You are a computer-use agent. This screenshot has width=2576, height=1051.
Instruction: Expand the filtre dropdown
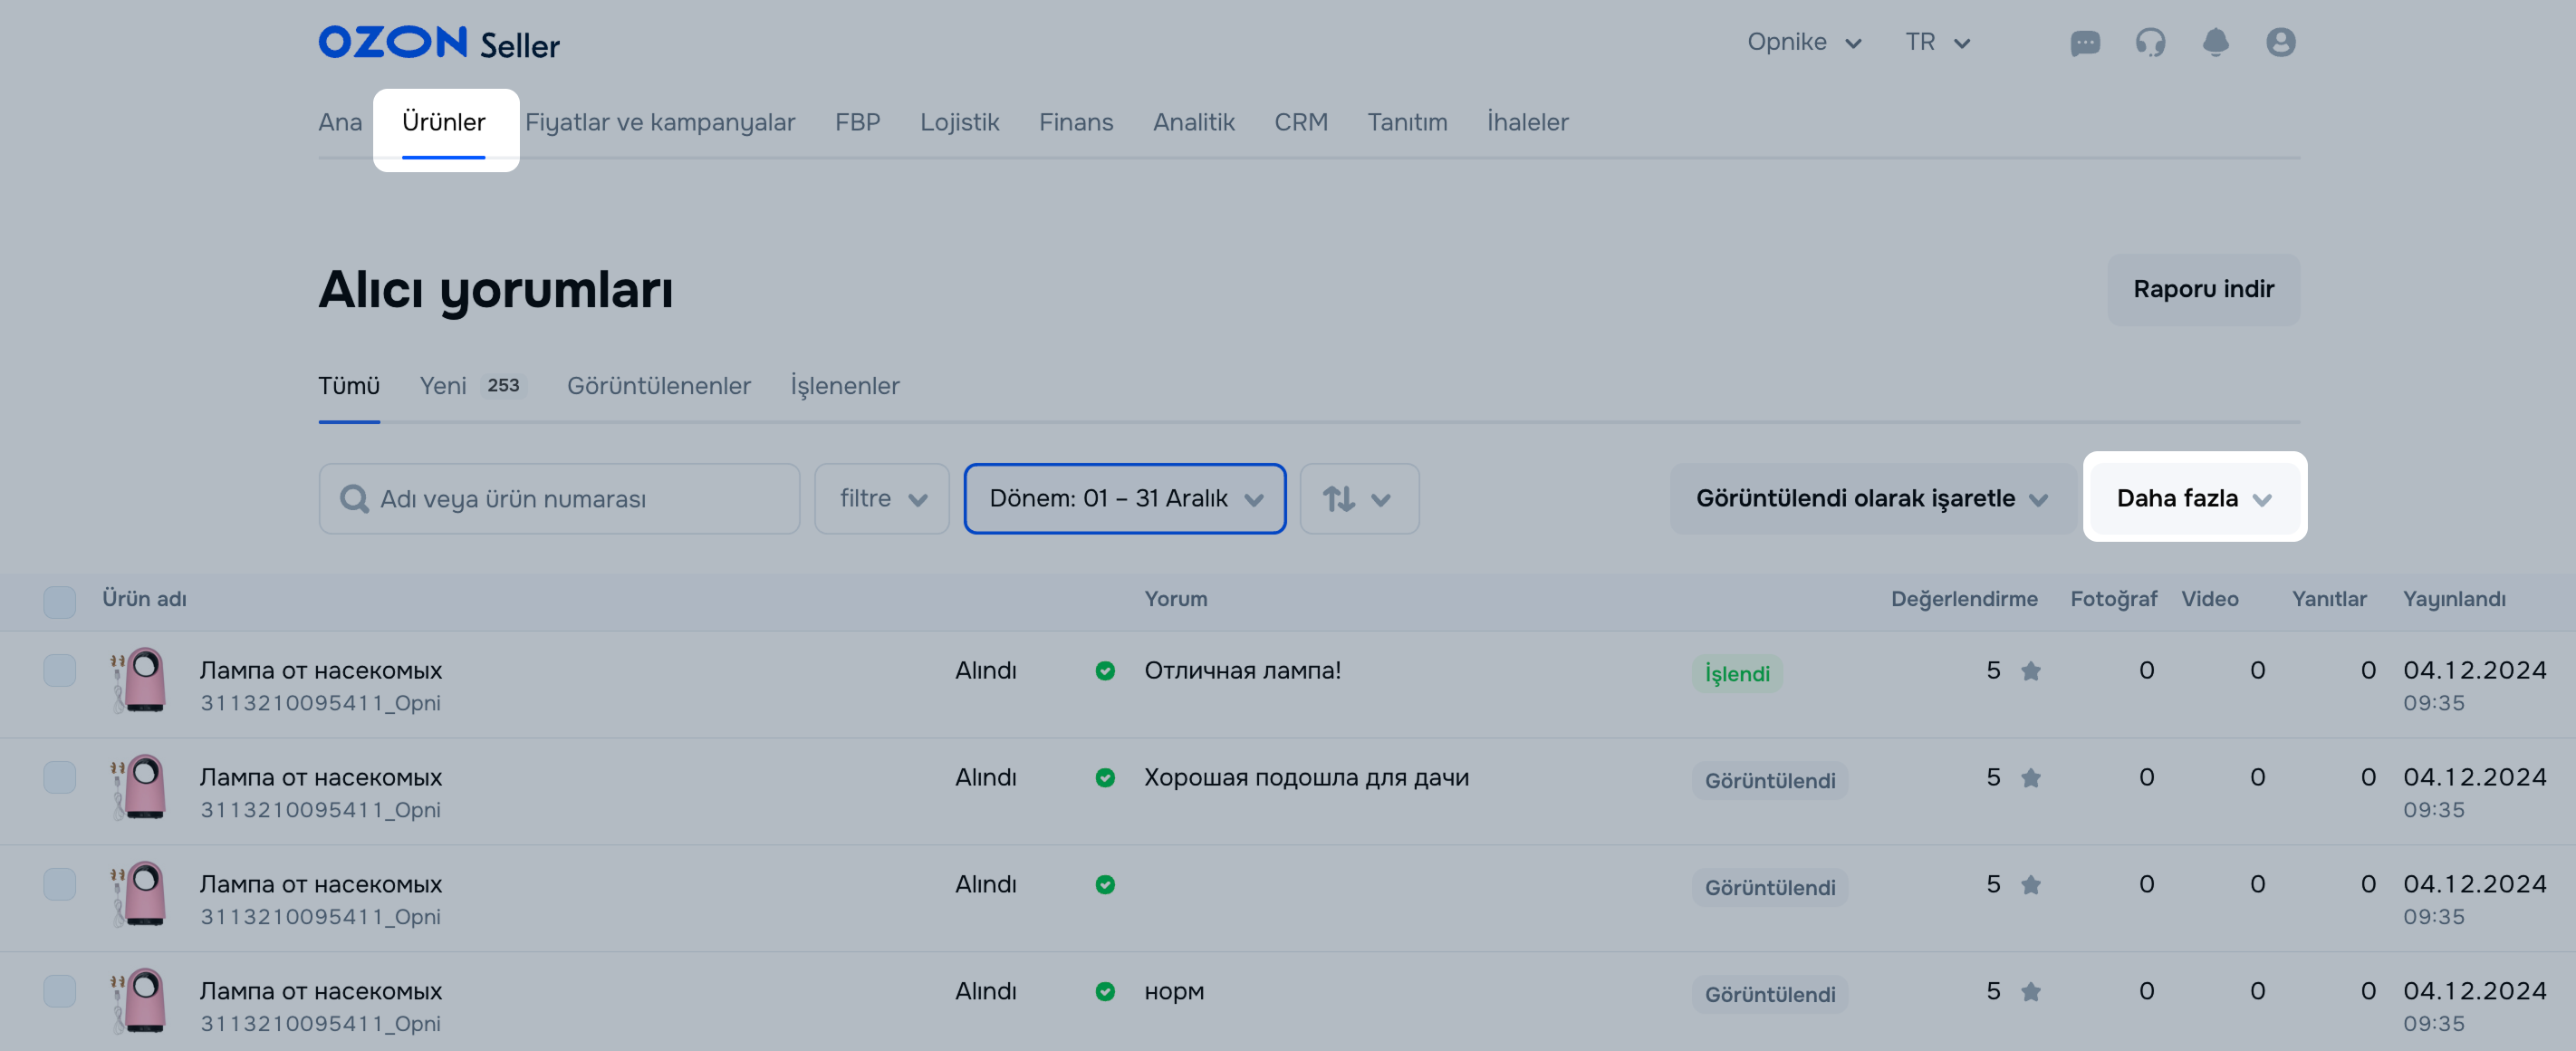pos(881,498)
